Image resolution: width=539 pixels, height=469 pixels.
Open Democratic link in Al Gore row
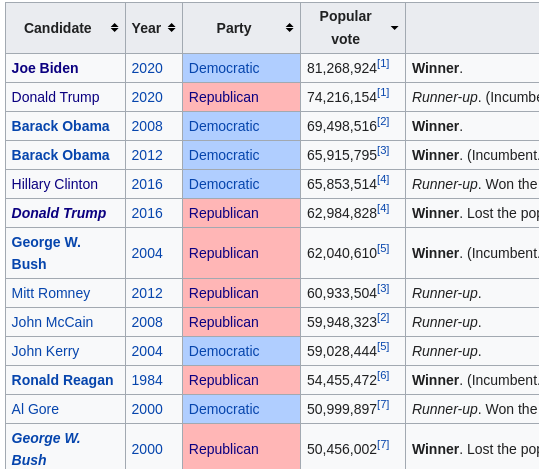224,409
